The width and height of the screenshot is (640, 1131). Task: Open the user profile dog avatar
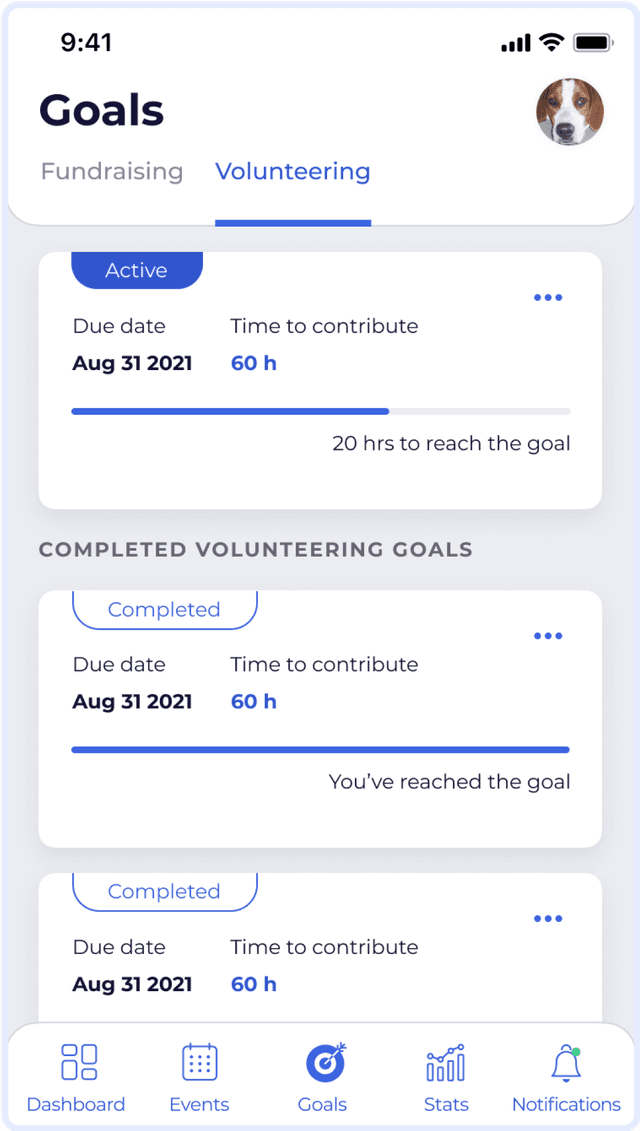click(x=570, y=113)
